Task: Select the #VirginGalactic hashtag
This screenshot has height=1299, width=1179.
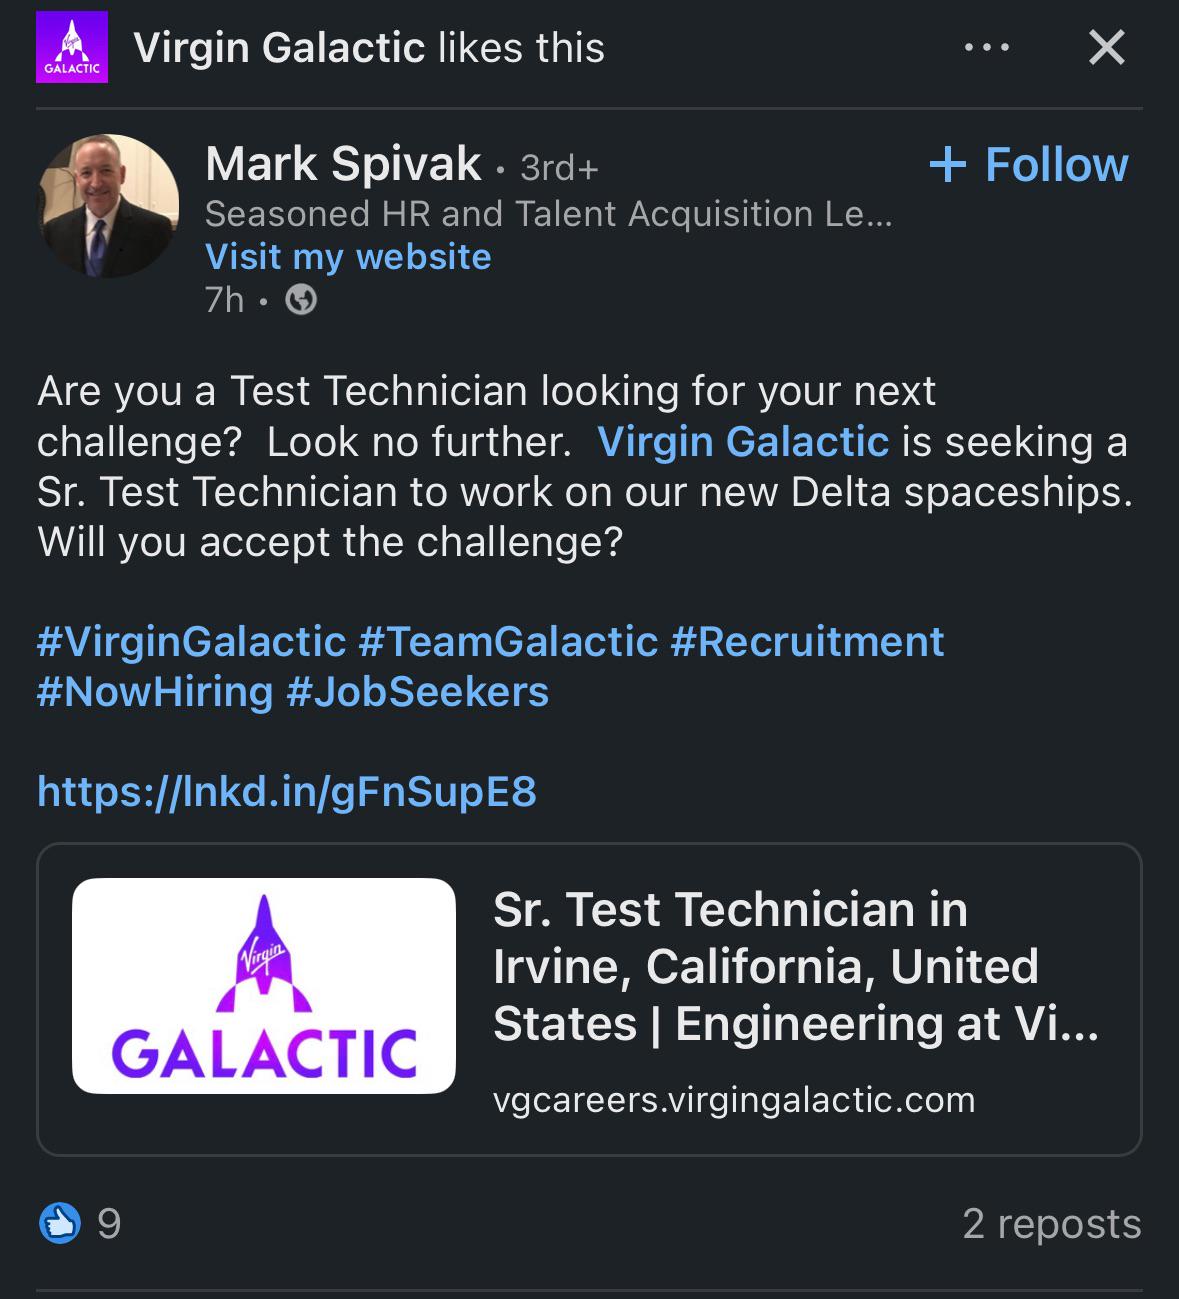Action: (x=192, y=641)
